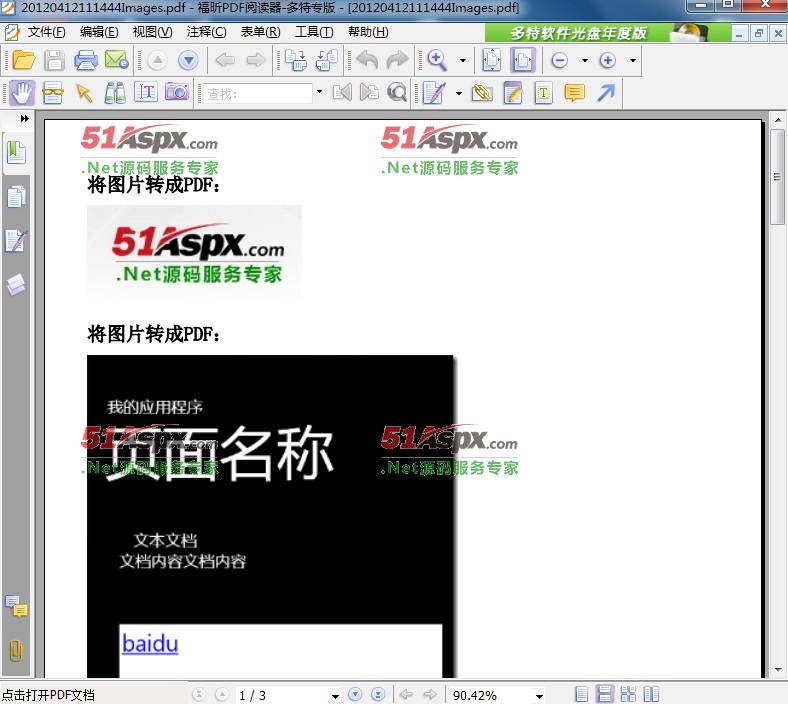
Task: Open the 帮助(H) menu
Action: tap(368, 32)
